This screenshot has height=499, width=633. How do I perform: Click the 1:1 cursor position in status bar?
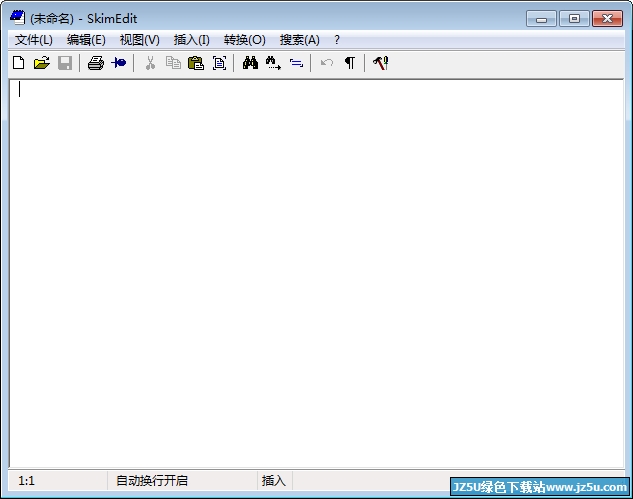coord(27,481)
